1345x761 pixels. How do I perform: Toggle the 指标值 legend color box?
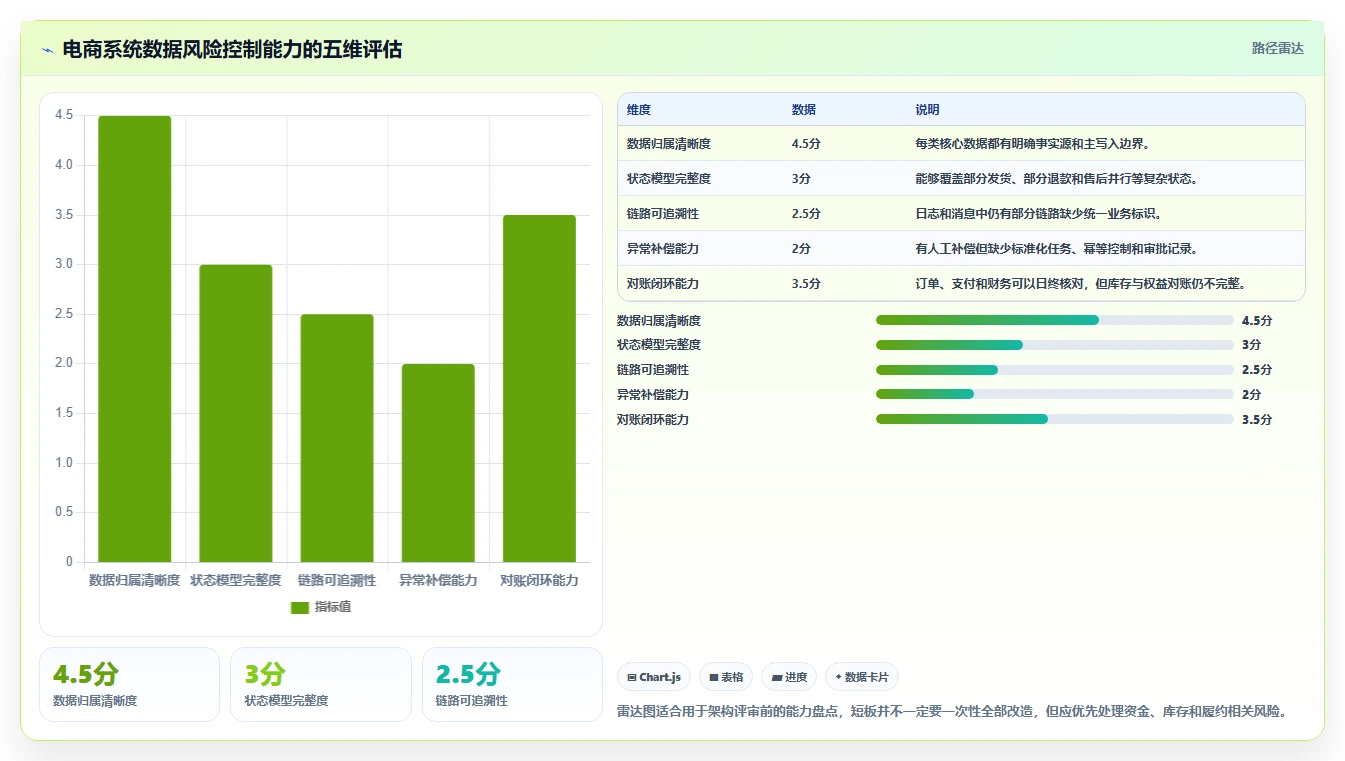(x=300, y=607)
